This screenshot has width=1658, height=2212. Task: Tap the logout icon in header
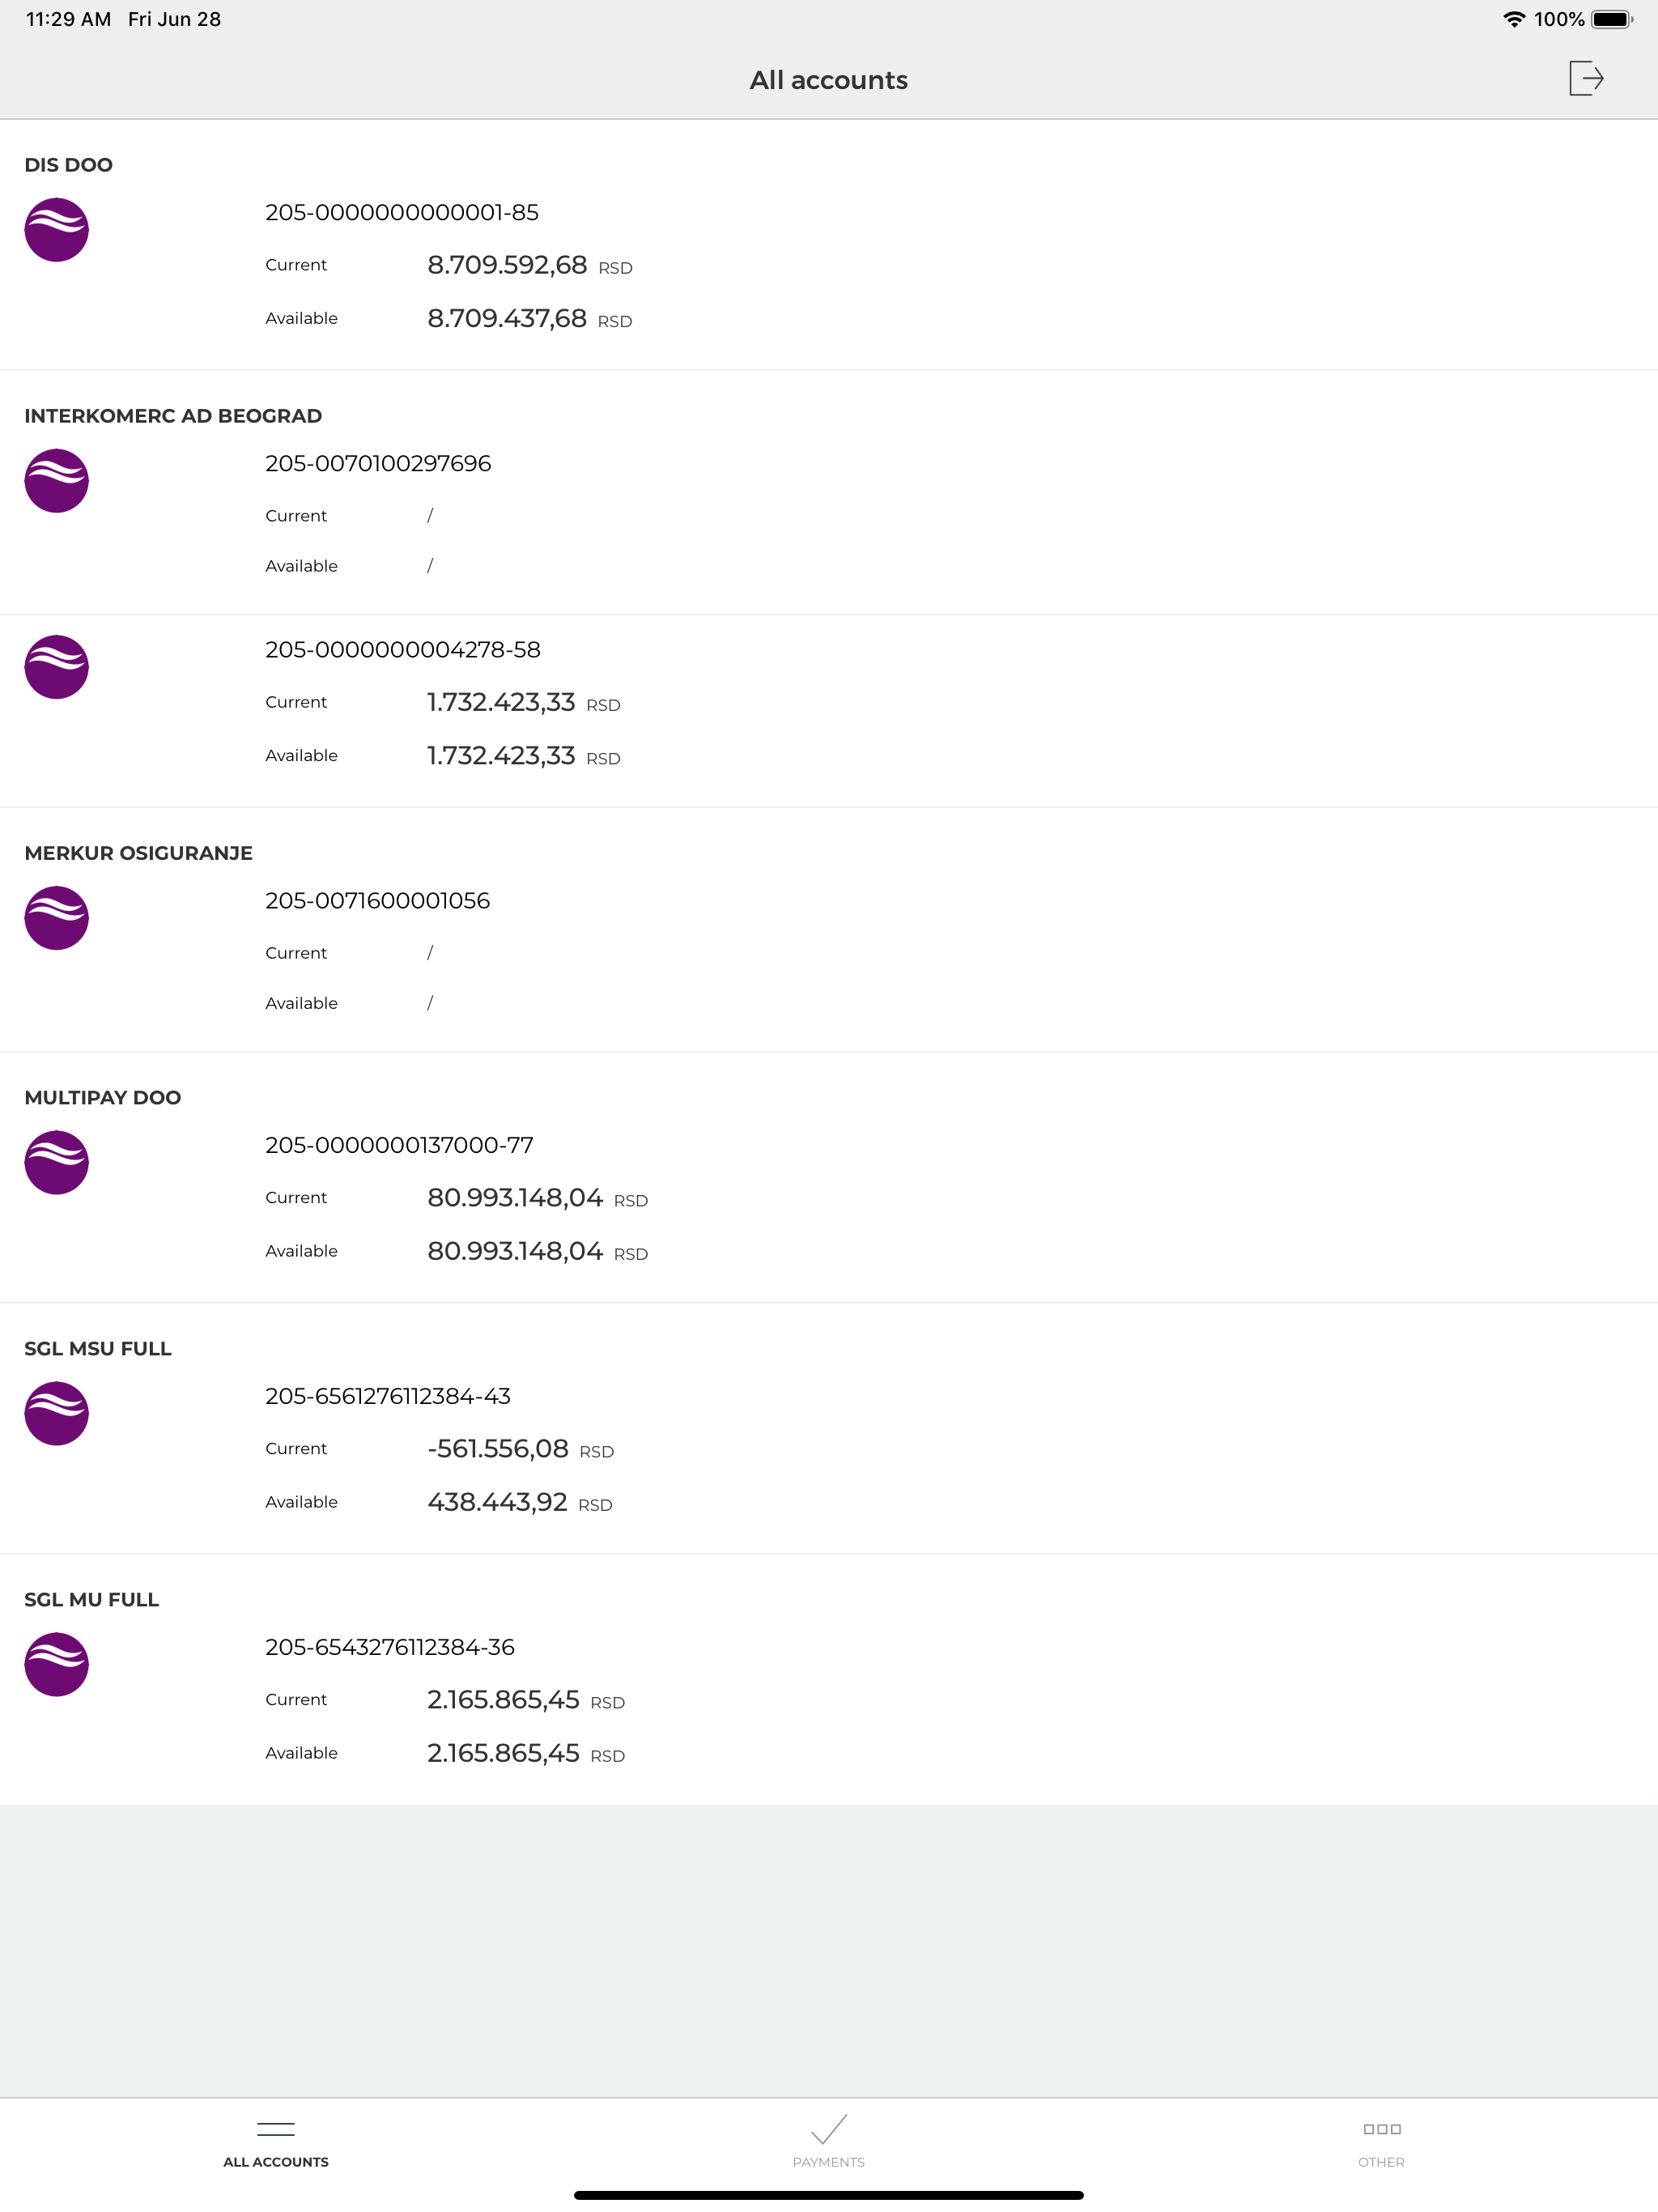pyautogui.click(x=1586, y=78)
